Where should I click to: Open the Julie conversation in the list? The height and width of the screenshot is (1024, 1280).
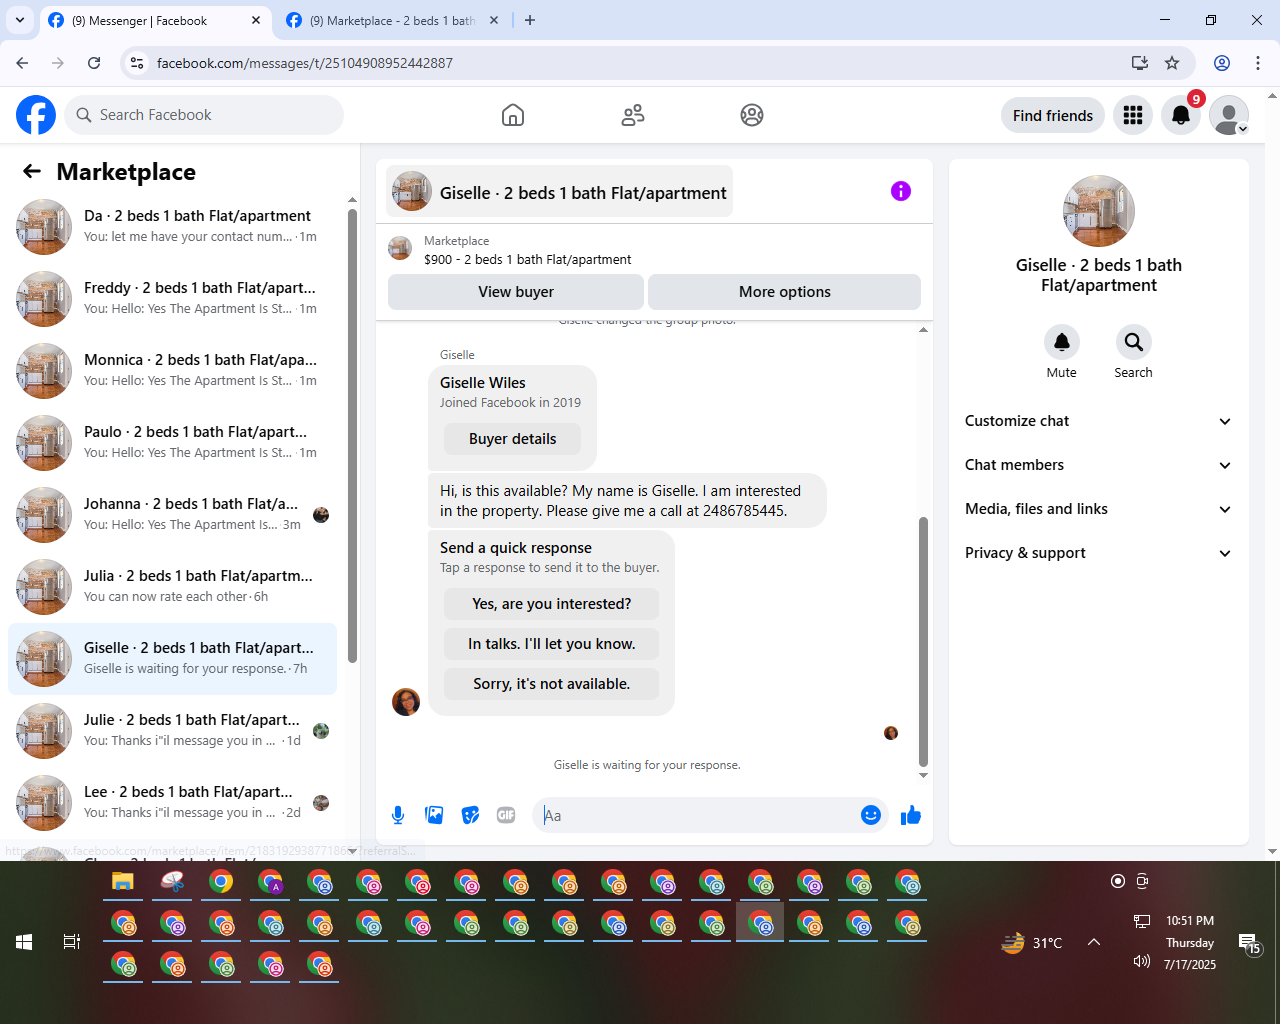[x=172, y=731]
